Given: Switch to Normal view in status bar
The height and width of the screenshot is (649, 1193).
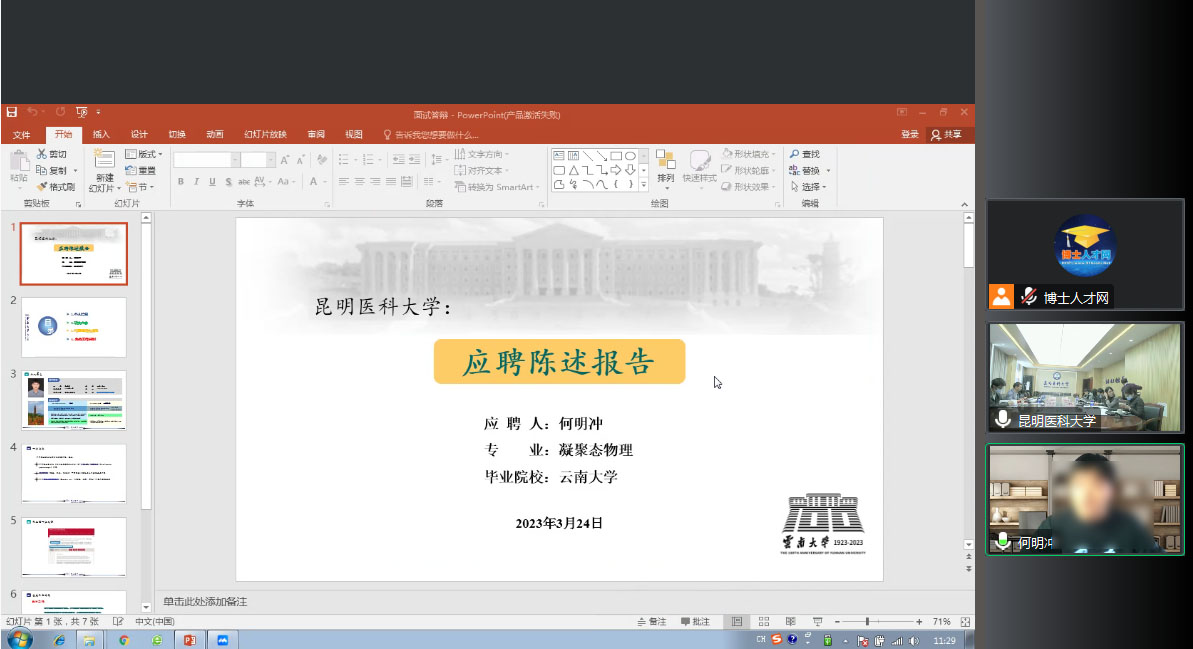Looking at the screenshot, I should pyautogui.click(x=736, y=622).
